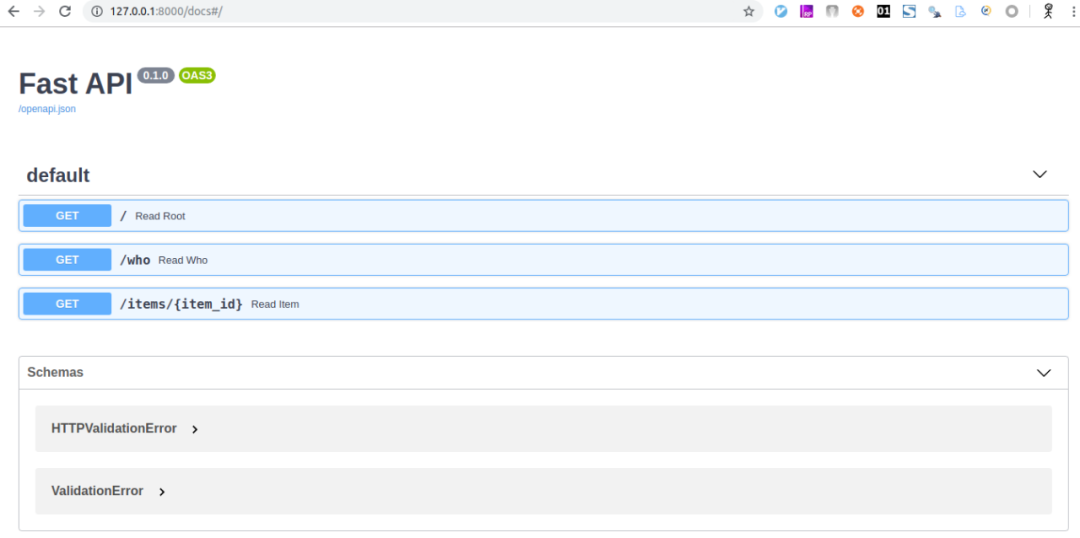Expand the ValidationError schema arrow

(x=162, y=492)
